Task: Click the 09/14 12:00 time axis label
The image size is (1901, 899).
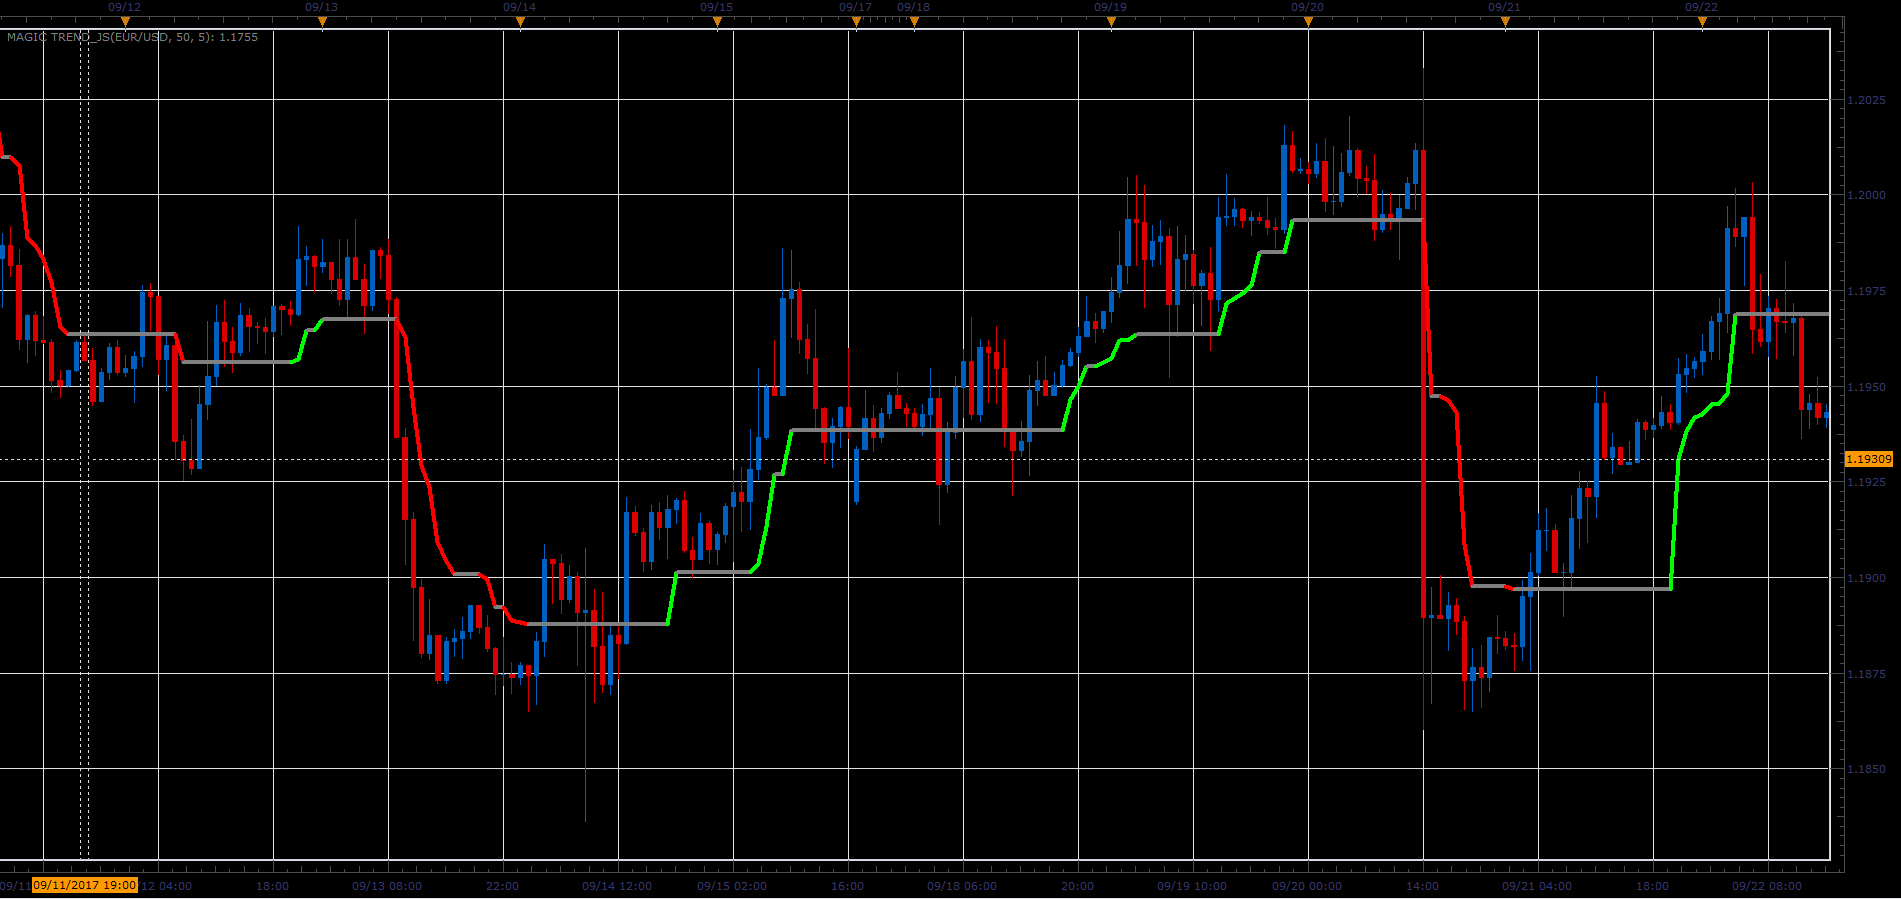Action: tap(617, 886)
